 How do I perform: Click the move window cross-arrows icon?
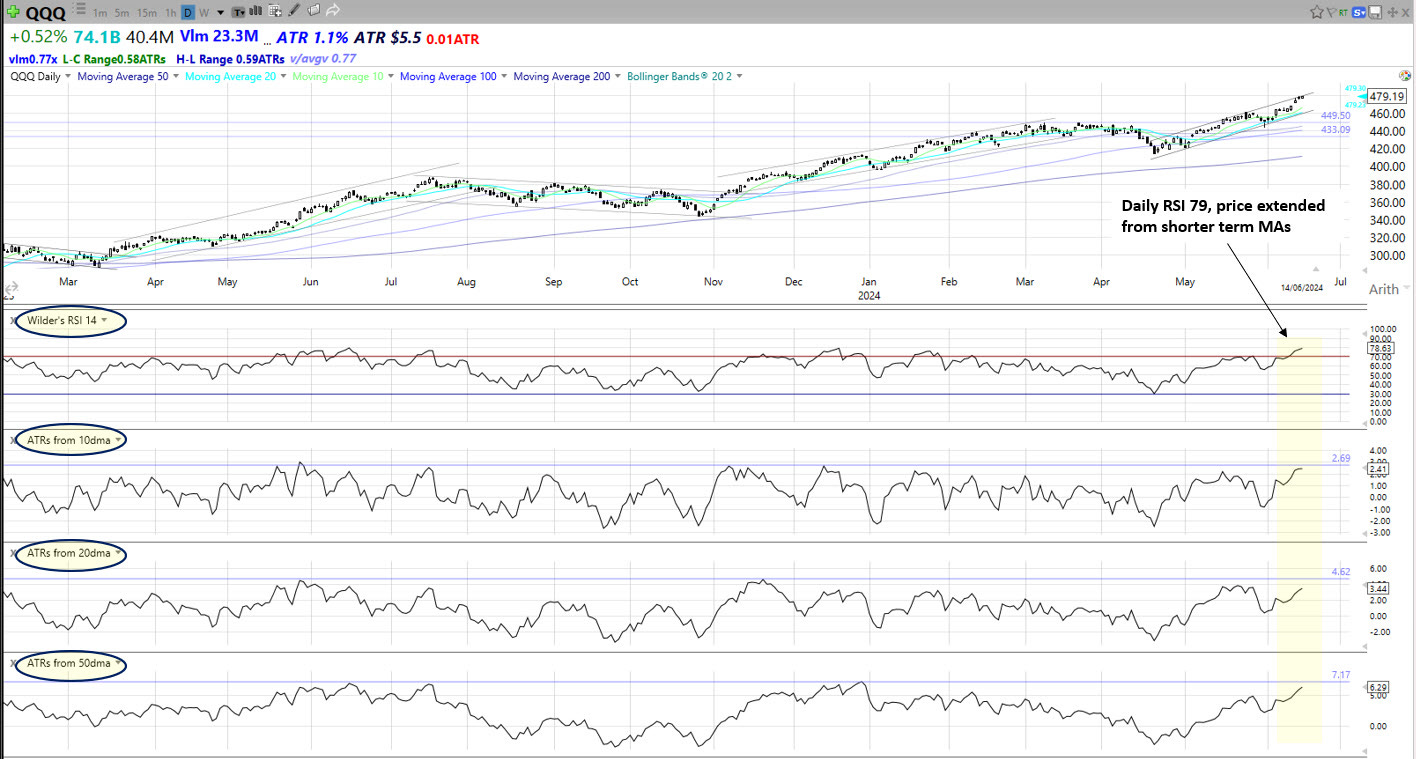[x=1392, y=12]
